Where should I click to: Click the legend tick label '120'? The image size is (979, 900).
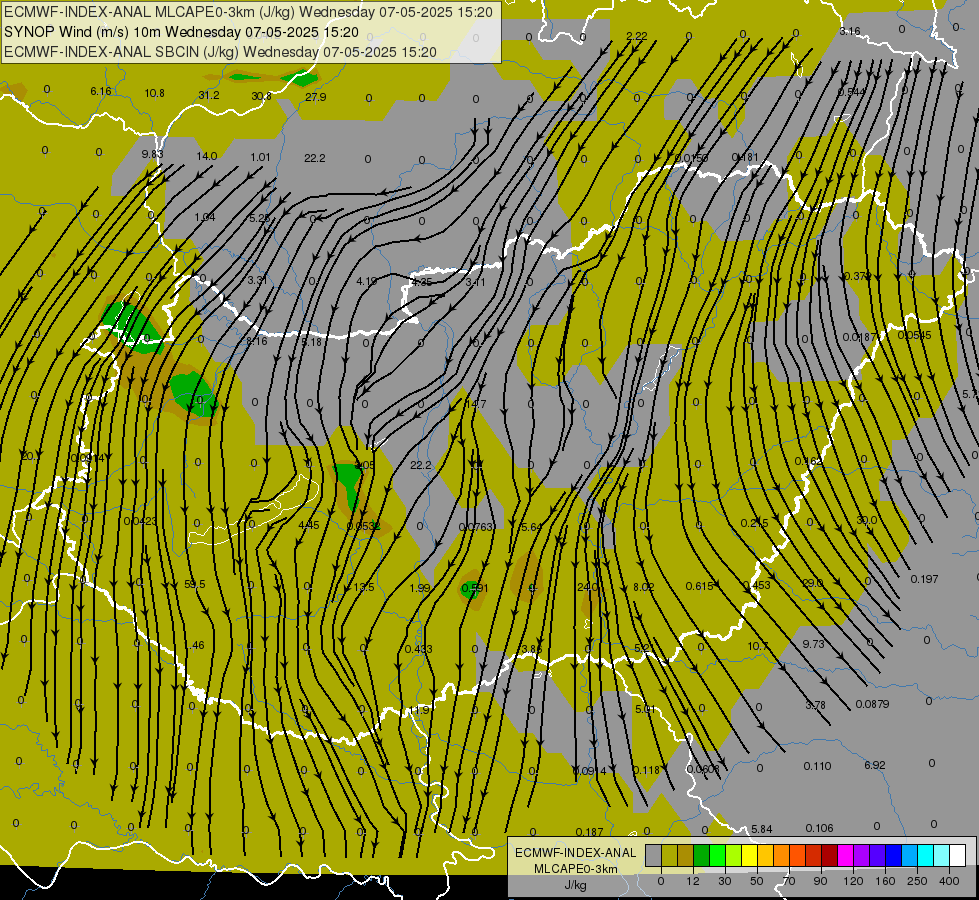coord(853,881)
